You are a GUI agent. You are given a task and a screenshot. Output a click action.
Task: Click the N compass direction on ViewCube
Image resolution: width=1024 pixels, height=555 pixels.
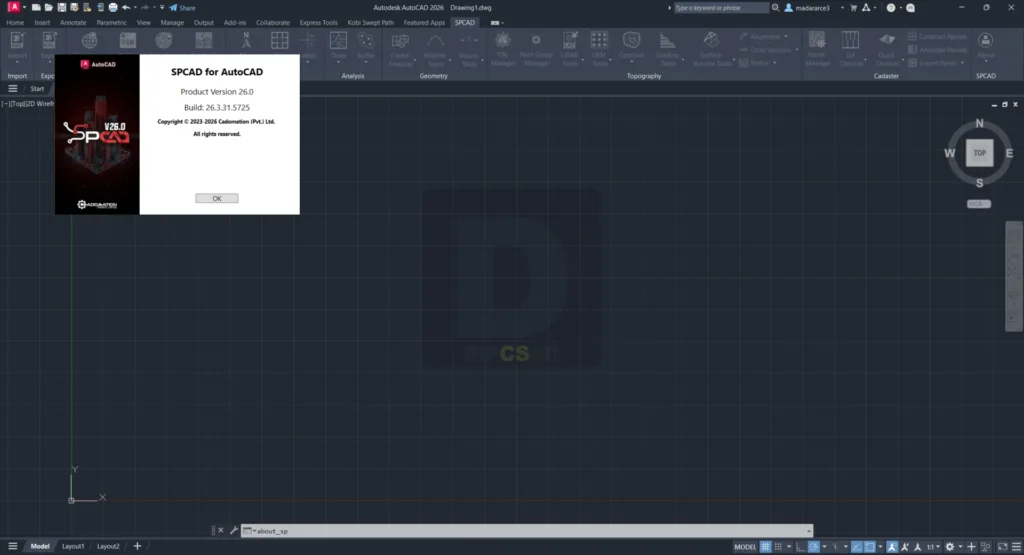(x=979, y=123)
